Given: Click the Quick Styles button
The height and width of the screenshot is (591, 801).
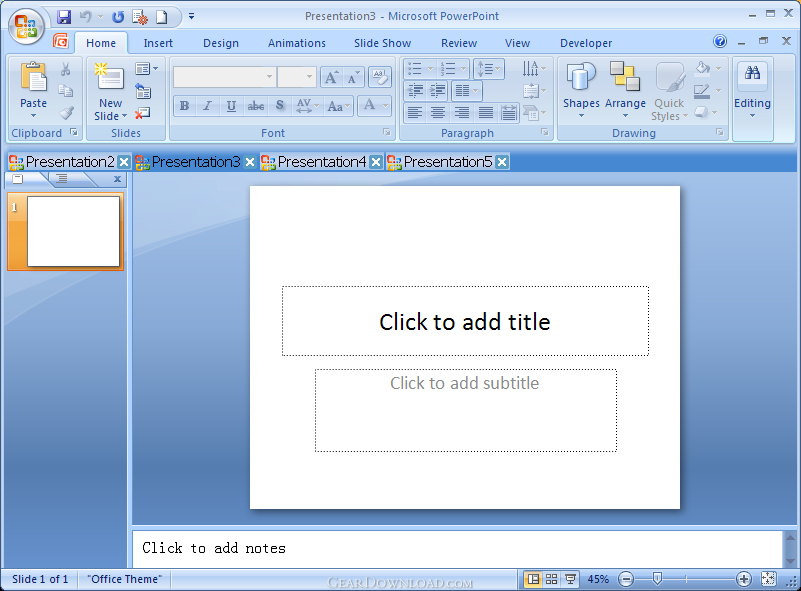Looking at the screenshot, I should tap(669, 91).
